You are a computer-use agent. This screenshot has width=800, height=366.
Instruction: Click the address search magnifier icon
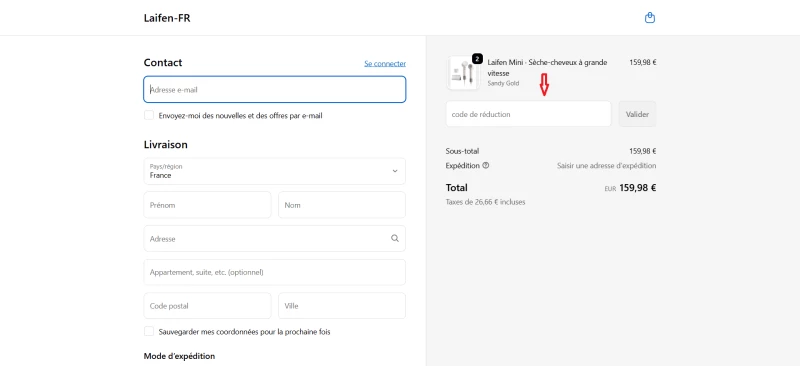point(394,238)
